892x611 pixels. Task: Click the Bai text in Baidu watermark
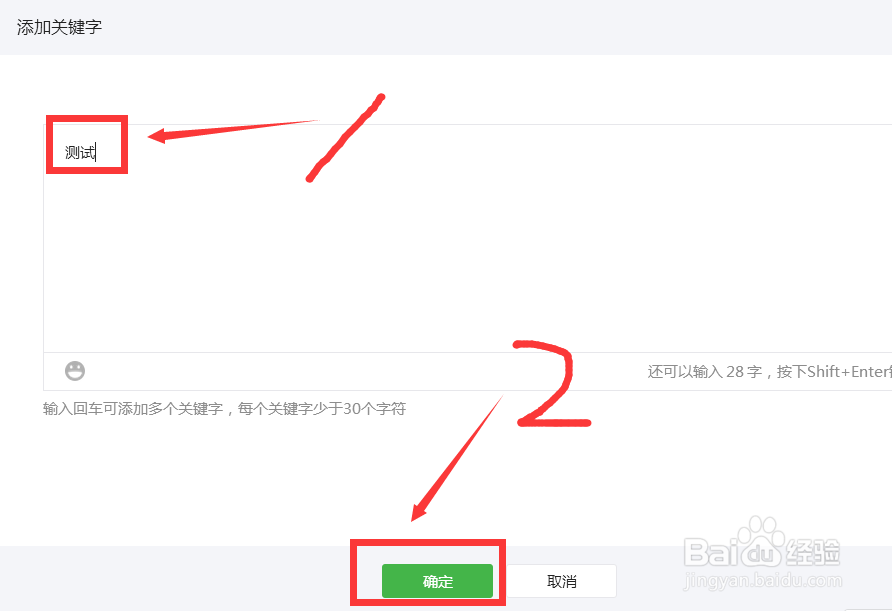[710, 552]
